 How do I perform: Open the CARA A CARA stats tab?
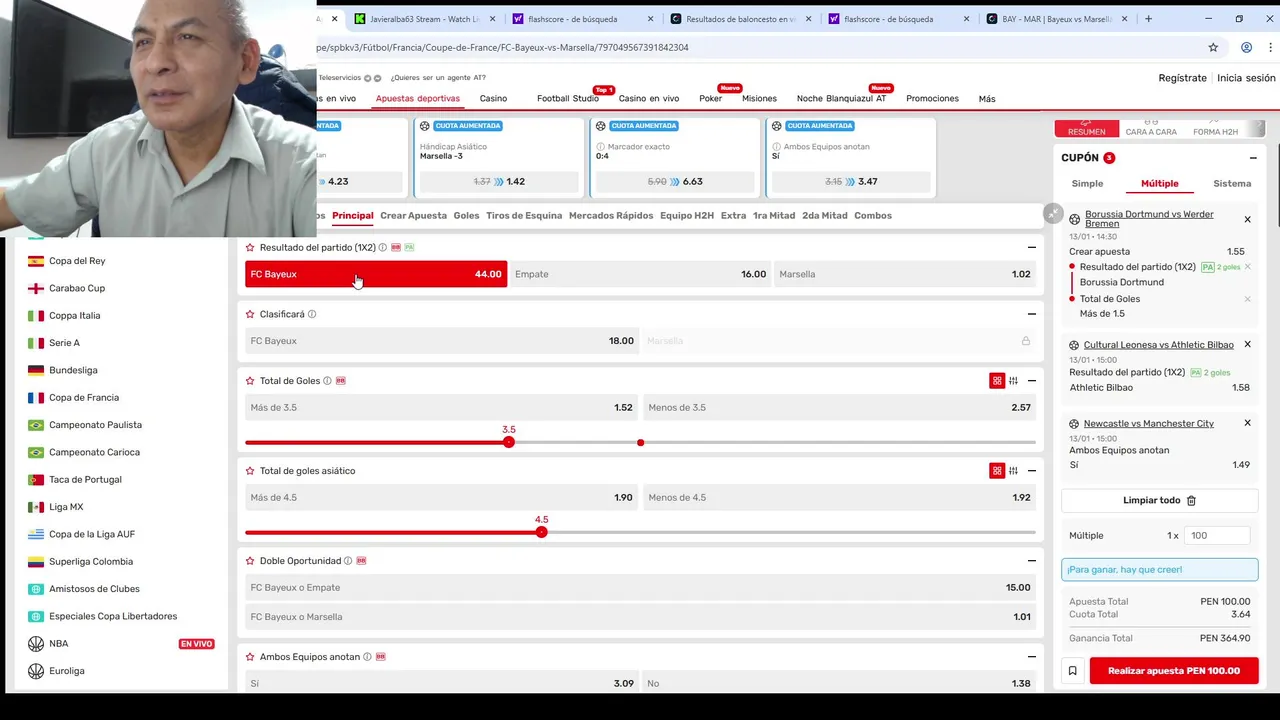point(1151,128)
